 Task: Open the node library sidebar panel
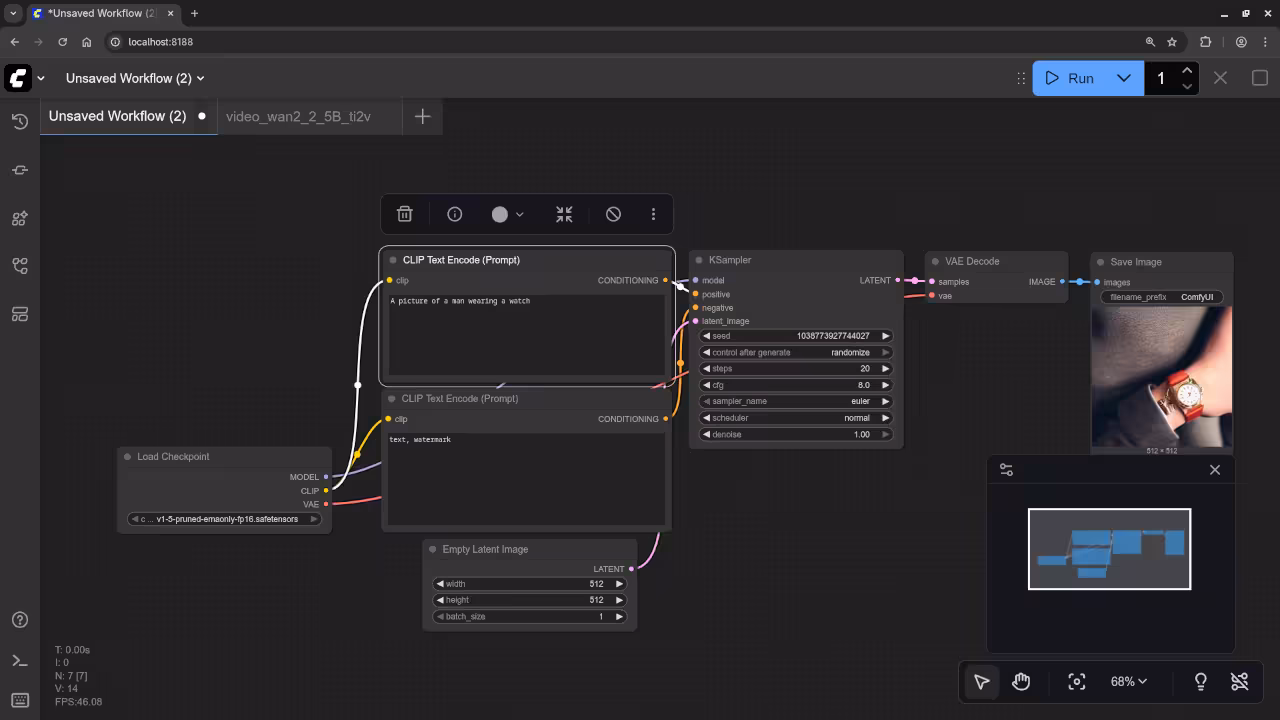click(19, 218)
